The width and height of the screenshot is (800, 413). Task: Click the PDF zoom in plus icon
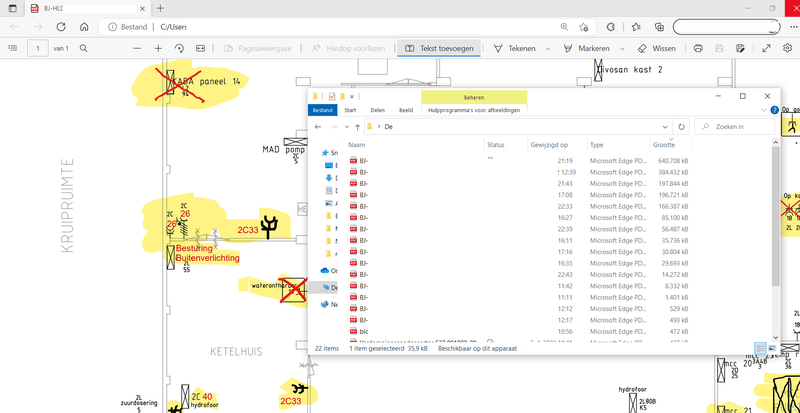pos(158,48)
